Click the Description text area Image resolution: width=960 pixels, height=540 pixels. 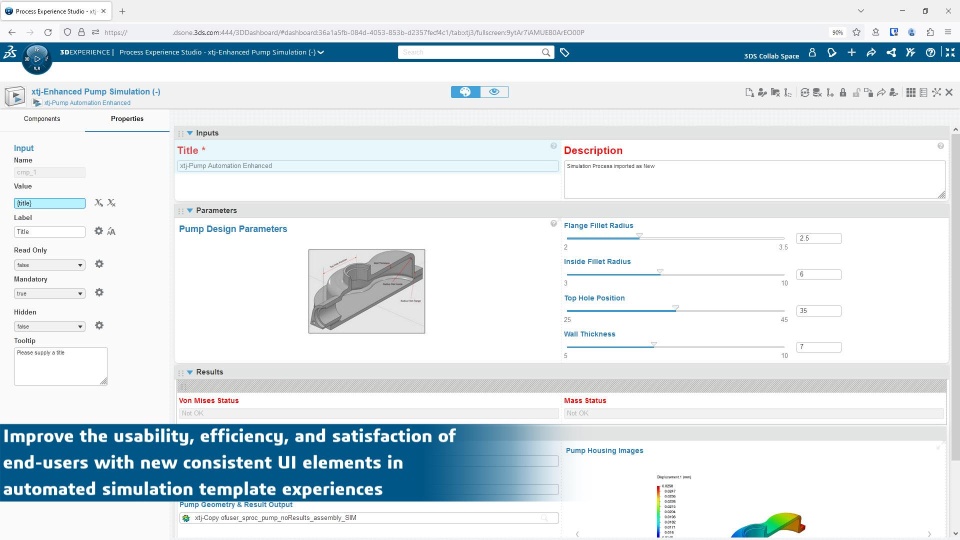tap(754, 179)
